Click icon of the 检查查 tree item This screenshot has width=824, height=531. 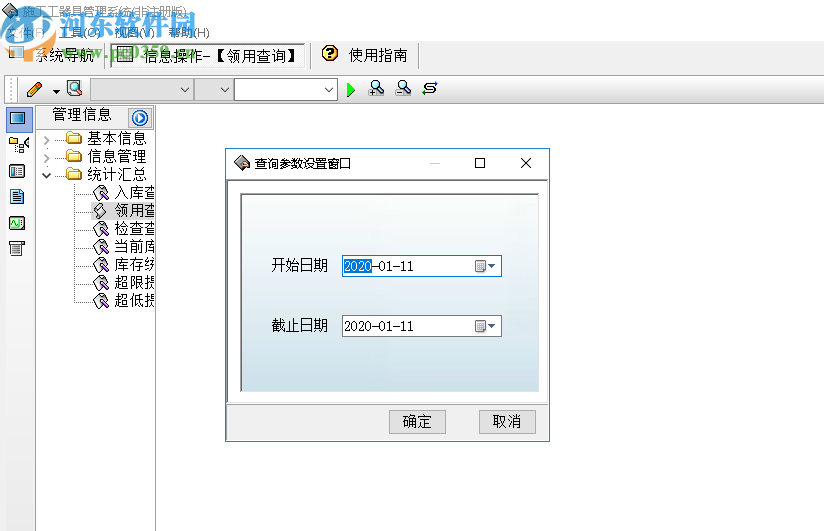[x=100, y=229]
